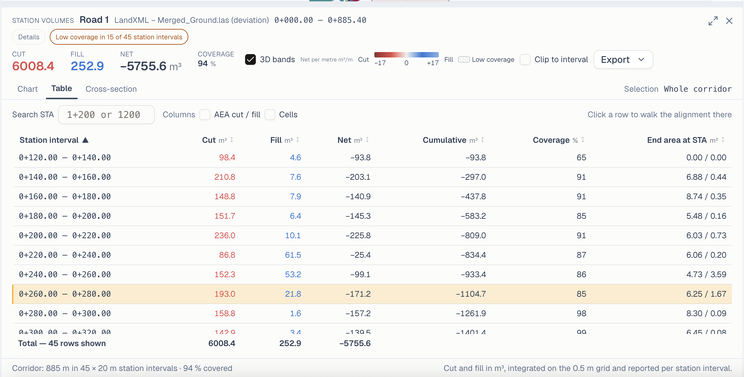Click end area value 4.73 / 3.59
The image size is (744, 377).
pyautogui.click(x=706, y=274)
